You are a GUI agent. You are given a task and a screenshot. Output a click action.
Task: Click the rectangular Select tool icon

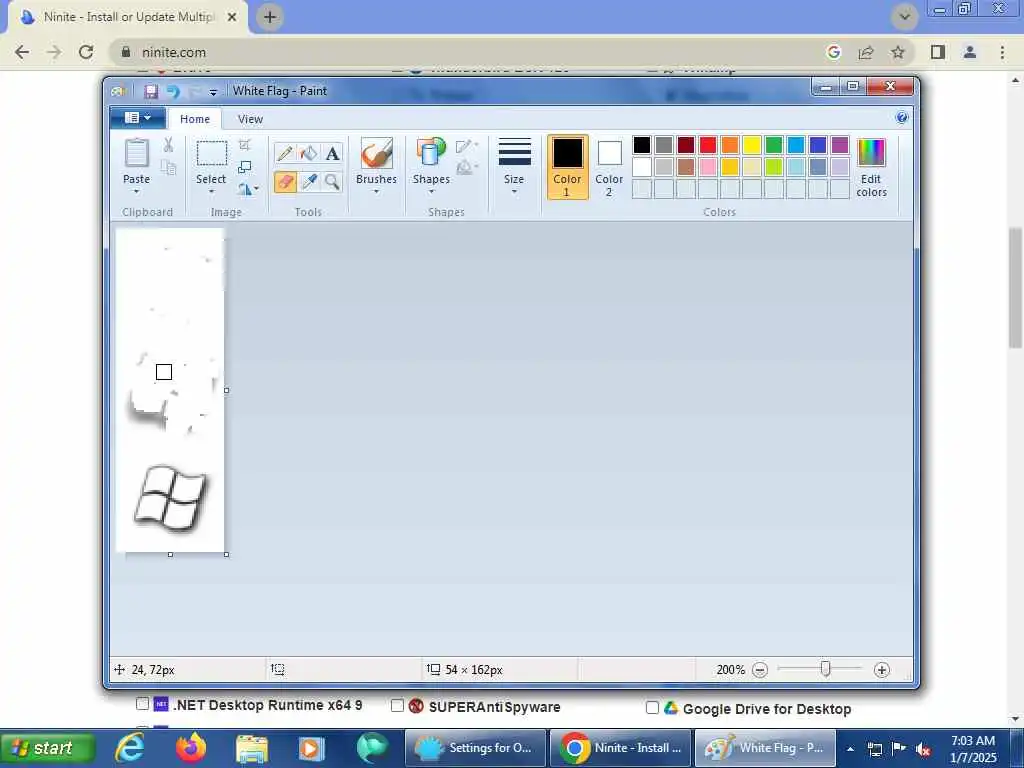click(x=212, y=154)
